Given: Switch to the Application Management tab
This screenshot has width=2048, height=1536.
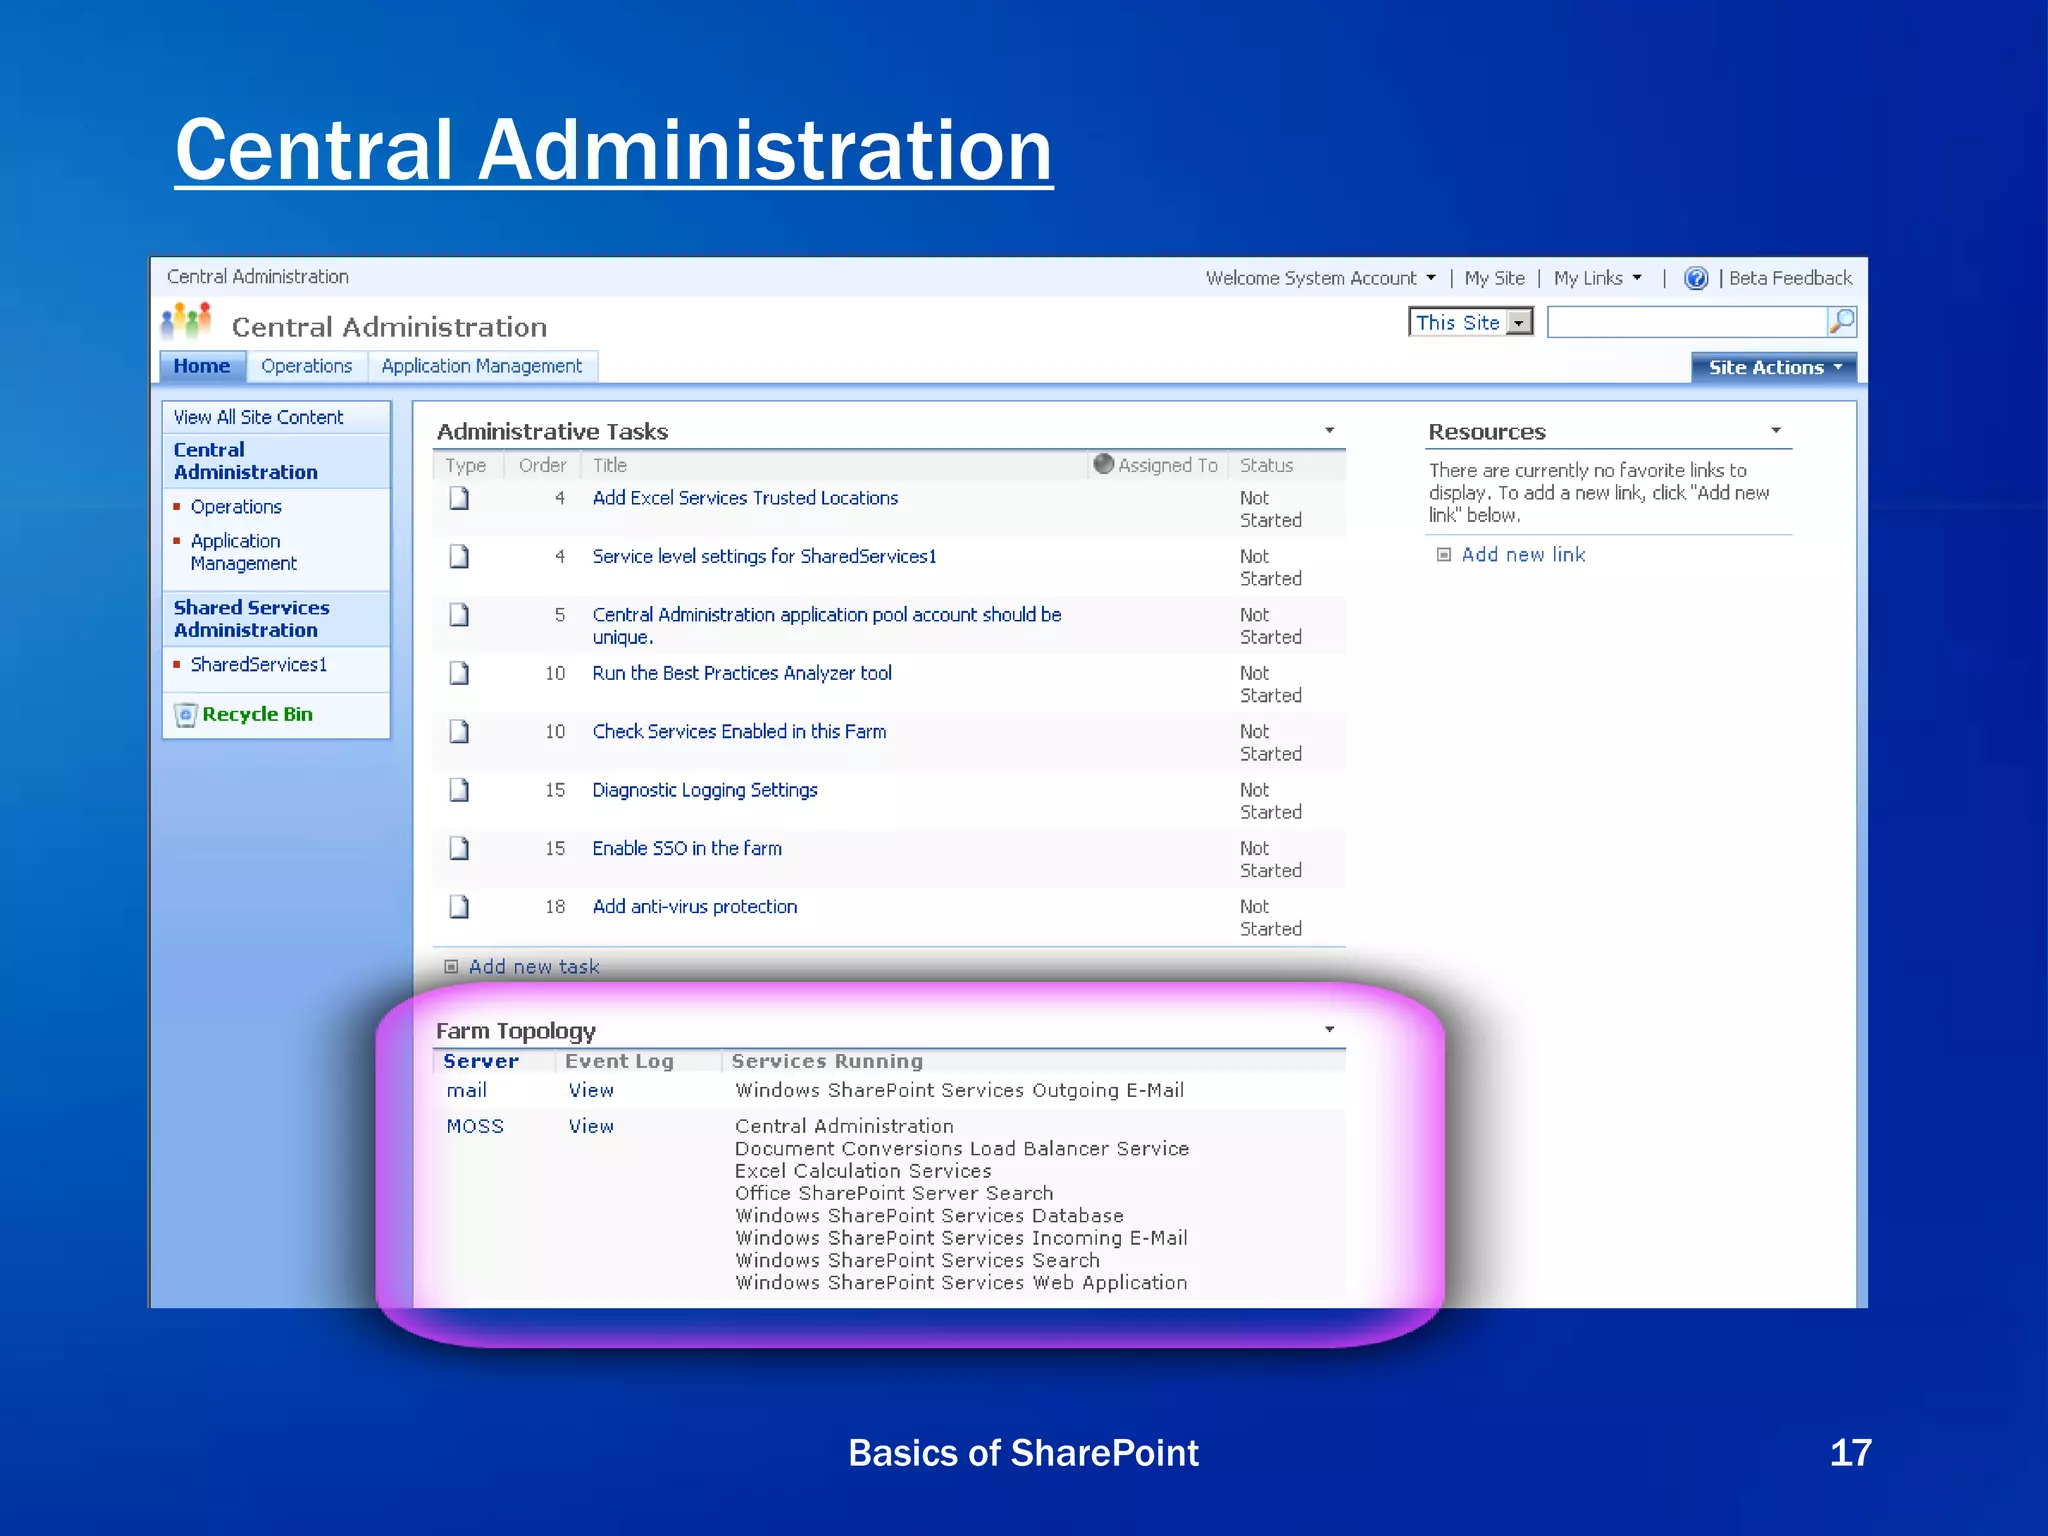Looking at the screenshot, I should tap(481, 366).
